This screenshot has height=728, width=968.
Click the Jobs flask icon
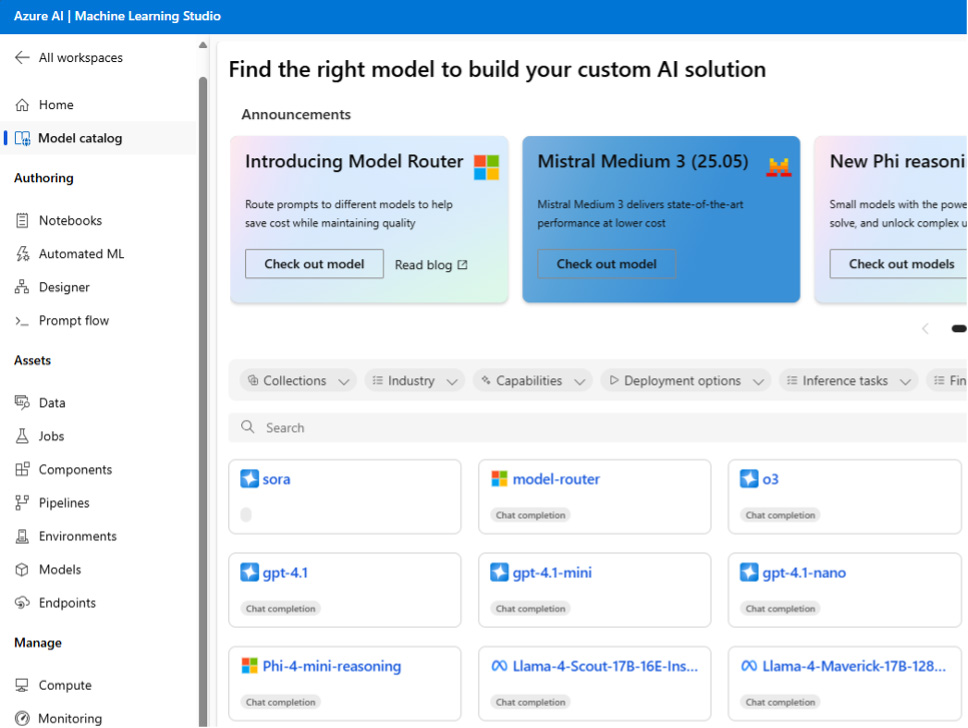click(x=22, y=436)
